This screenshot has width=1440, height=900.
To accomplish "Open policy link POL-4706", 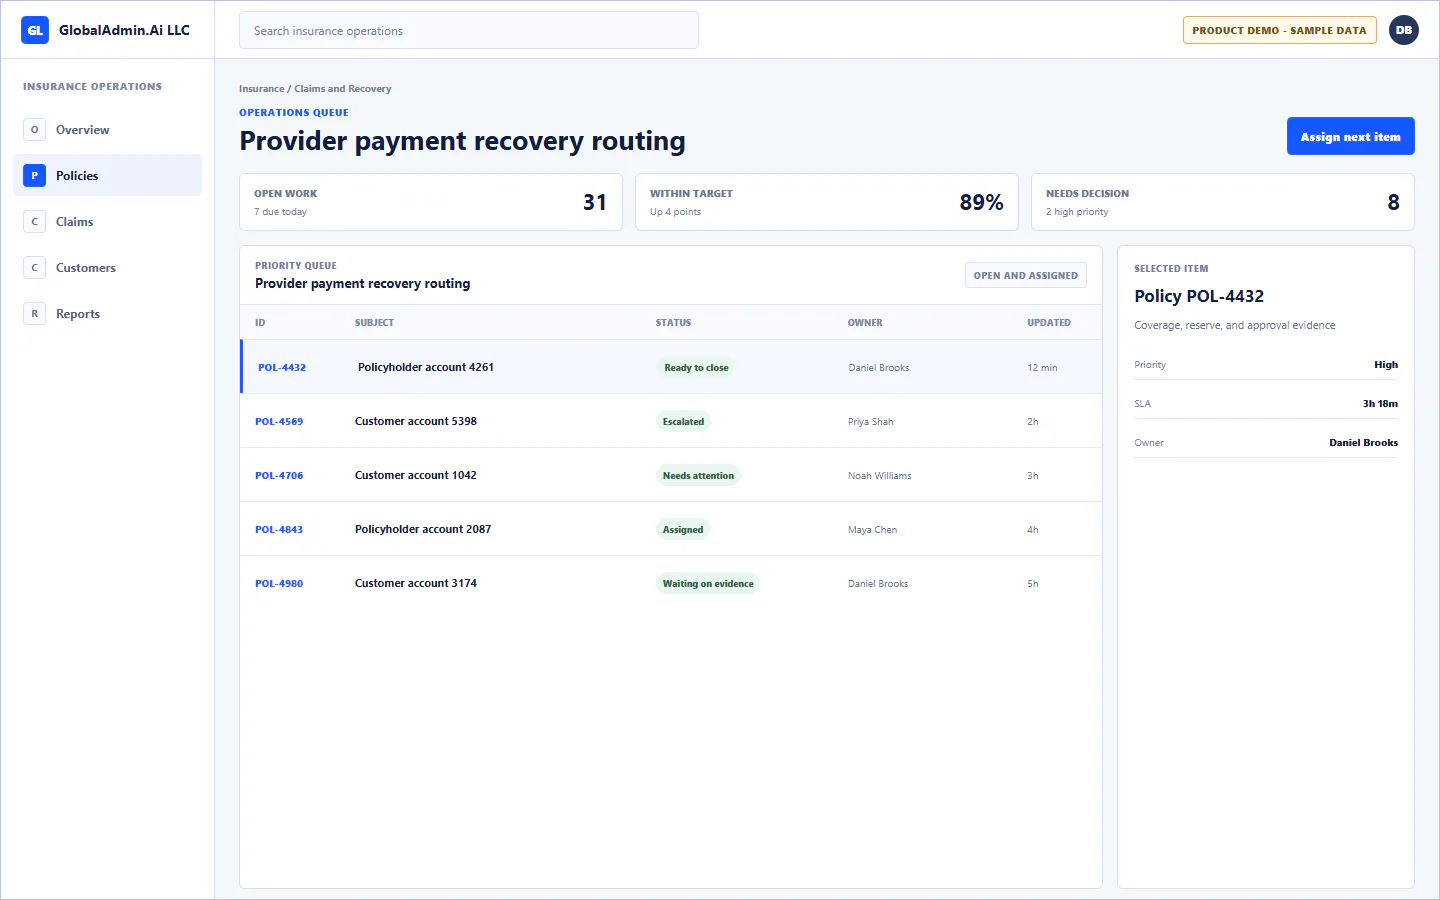I will [x=279, y=476].
